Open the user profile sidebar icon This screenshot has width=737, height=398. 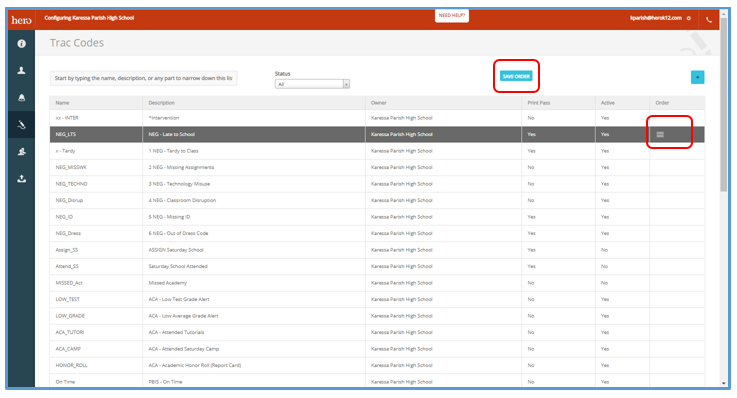click(22, 70)
